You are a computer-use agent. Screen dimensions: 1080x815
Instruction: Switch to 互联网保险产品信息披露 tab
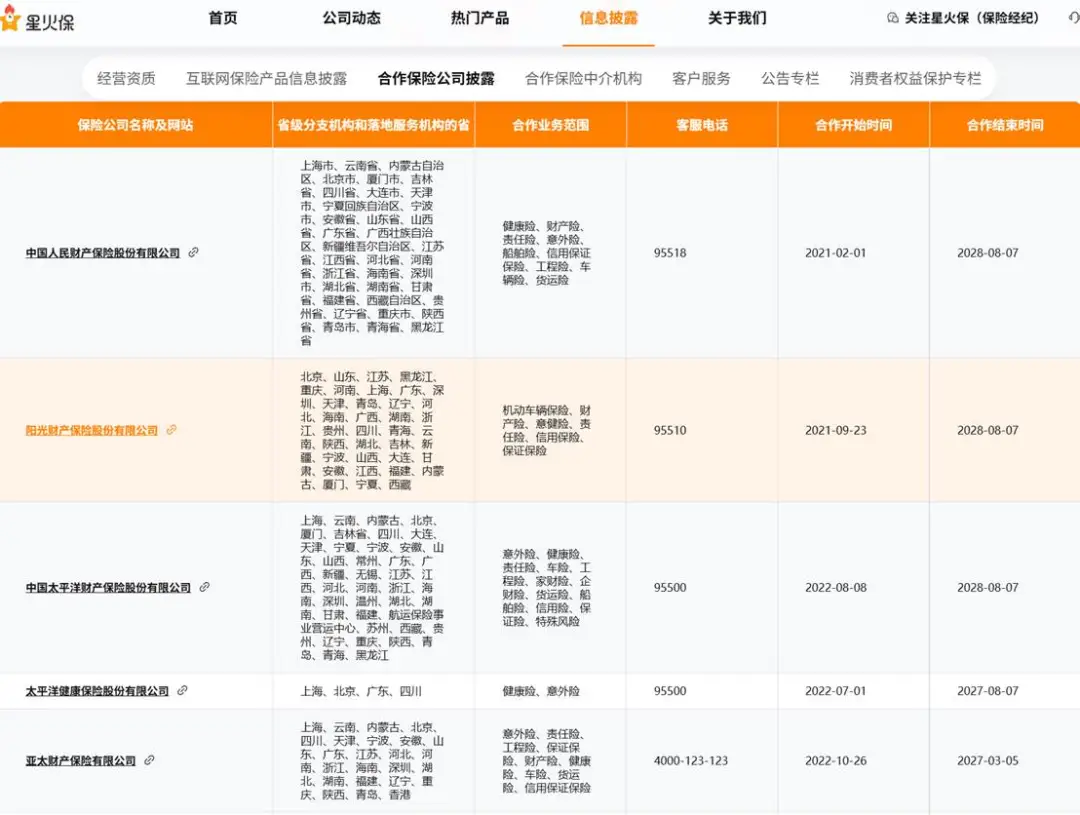(267, 79)
